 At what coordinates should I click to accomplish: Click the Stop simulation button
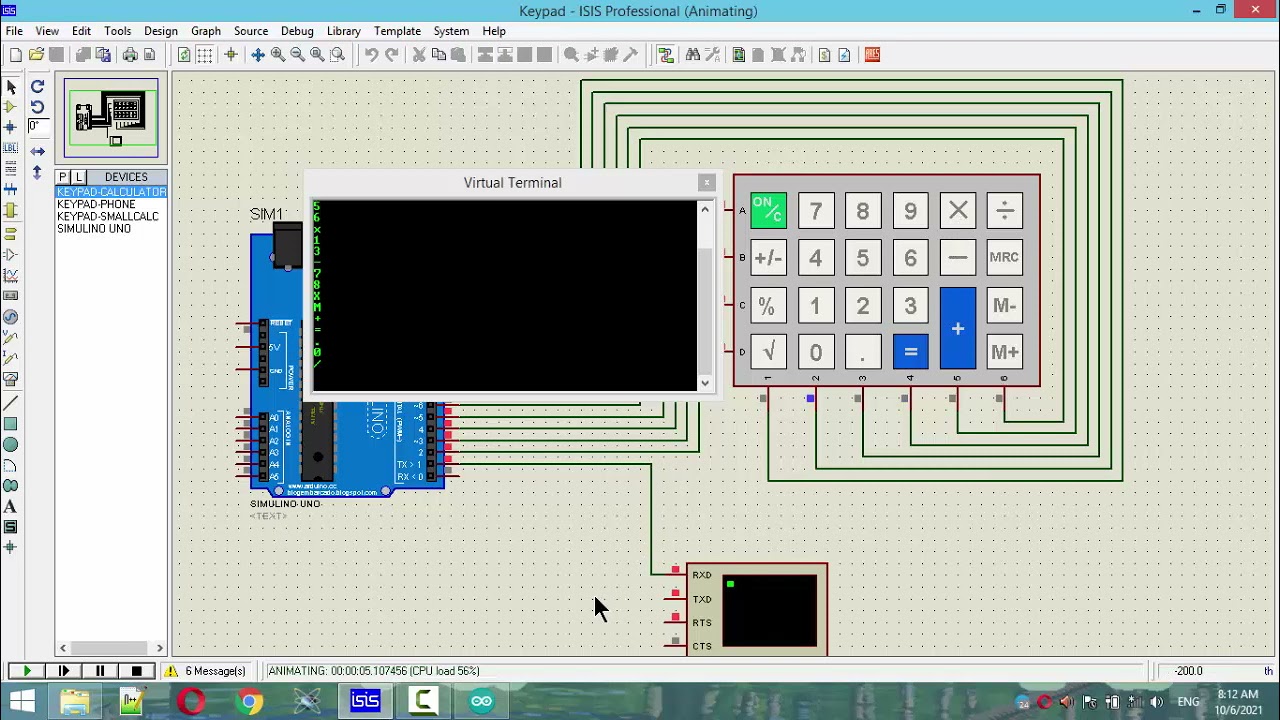click(x=137, y=671)
